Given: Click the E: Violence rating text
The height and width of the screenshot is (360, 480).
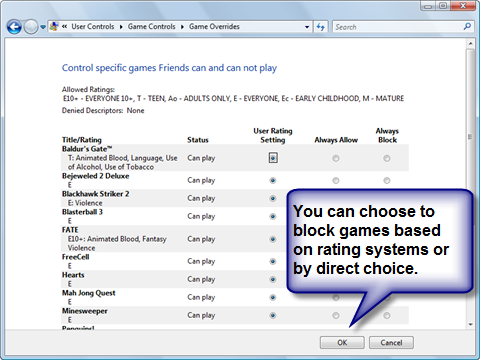Looking at the screenshot, I should click(x=85, y=203).
